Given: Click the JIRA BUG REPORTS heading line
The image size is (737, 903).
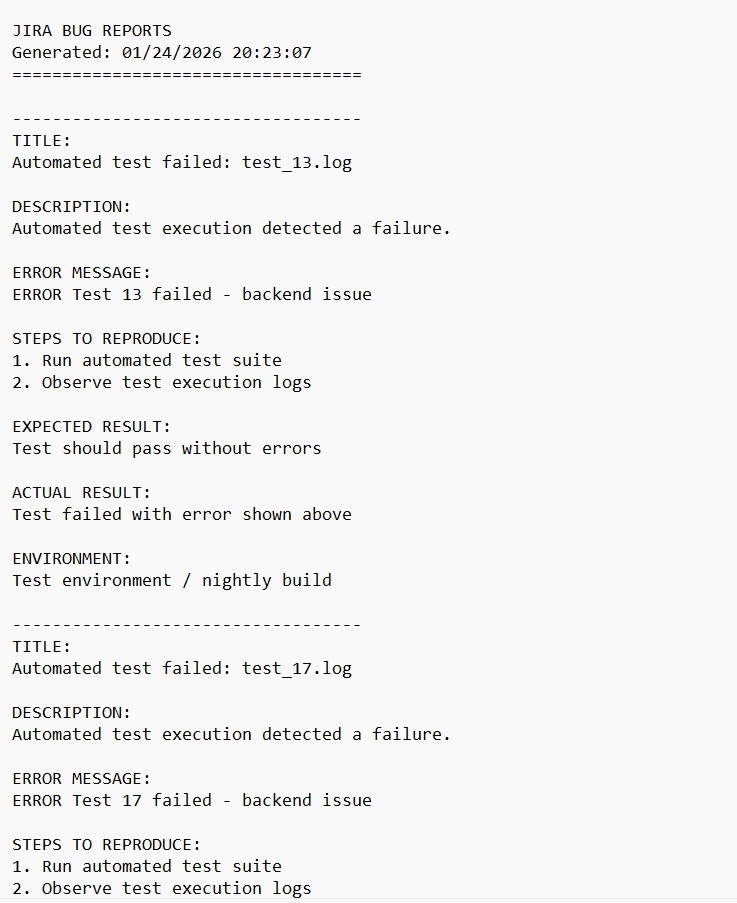Looking at the screenshot, I should (92, 31).
